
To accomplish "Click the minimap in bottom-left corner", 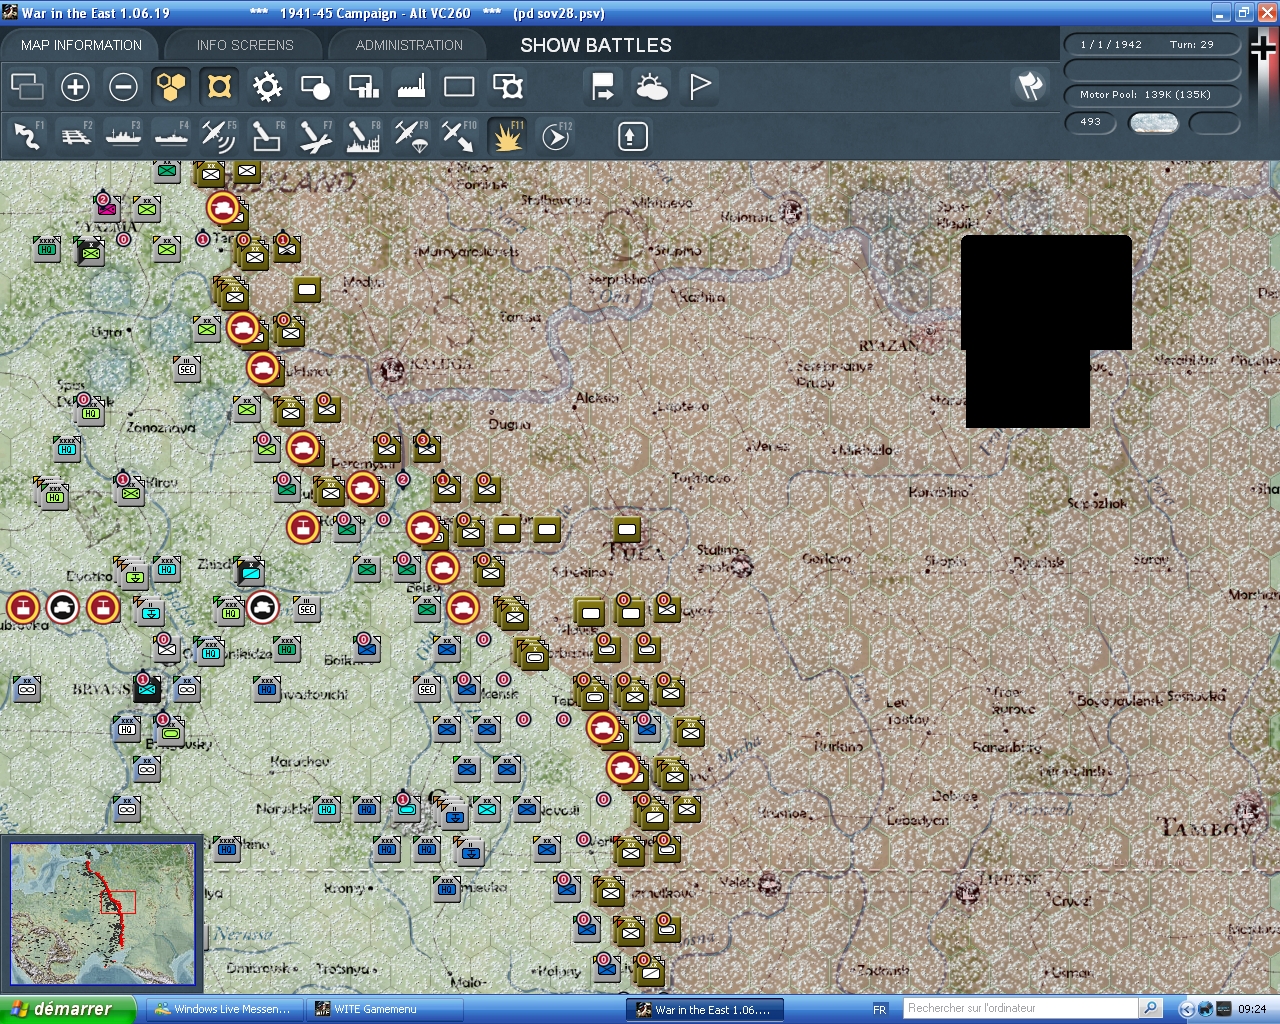I will [102, 915].
